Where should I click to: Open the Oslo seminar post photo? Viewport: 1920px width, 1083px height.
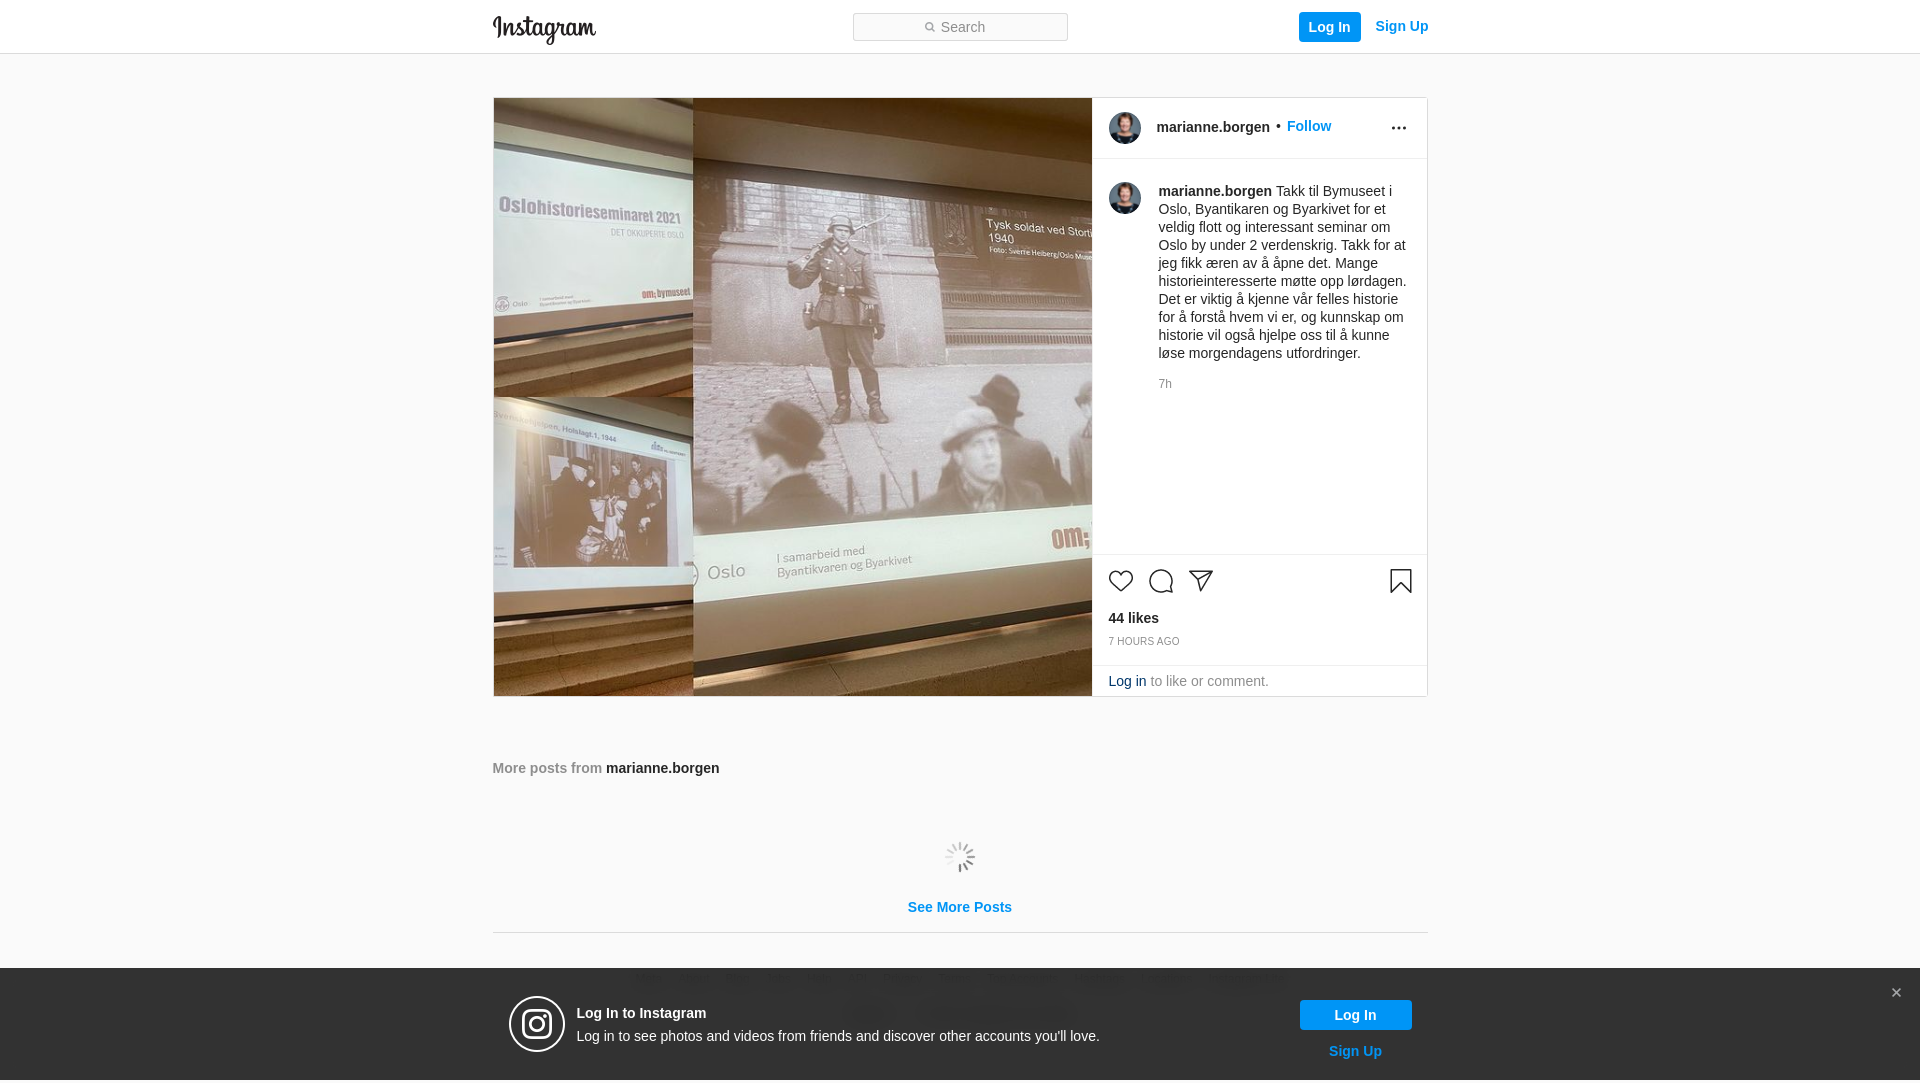point(792,397)
